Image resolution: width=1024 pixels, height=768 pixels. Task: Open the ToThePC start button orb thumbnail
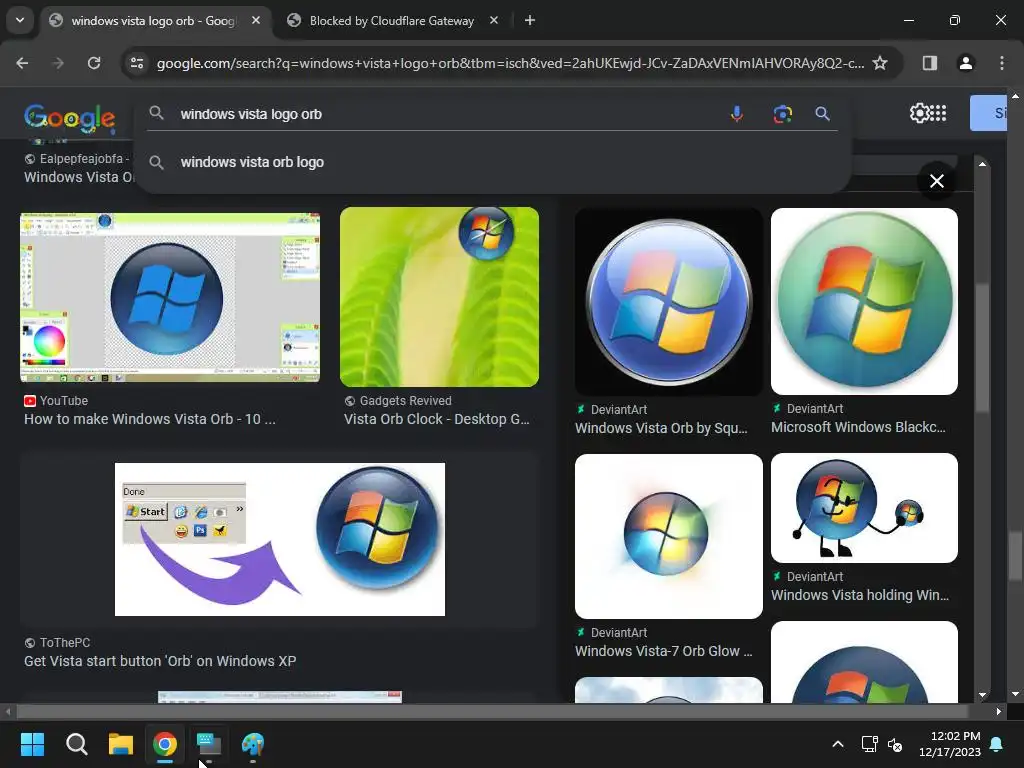click(x=280, y=539)
